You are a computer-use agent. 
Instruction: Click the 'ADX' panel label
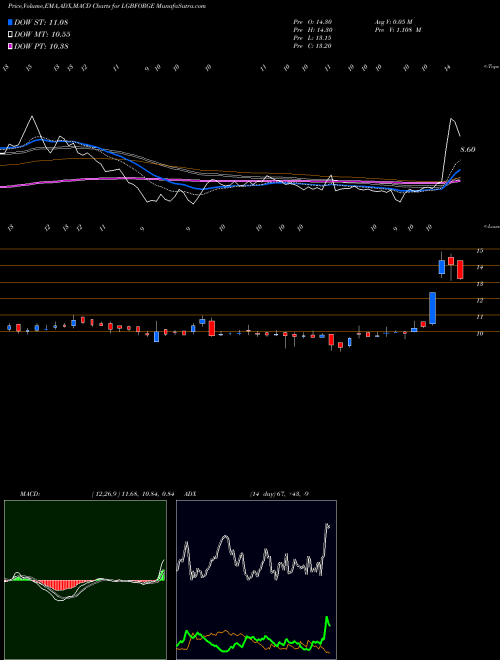coord(190,494)
